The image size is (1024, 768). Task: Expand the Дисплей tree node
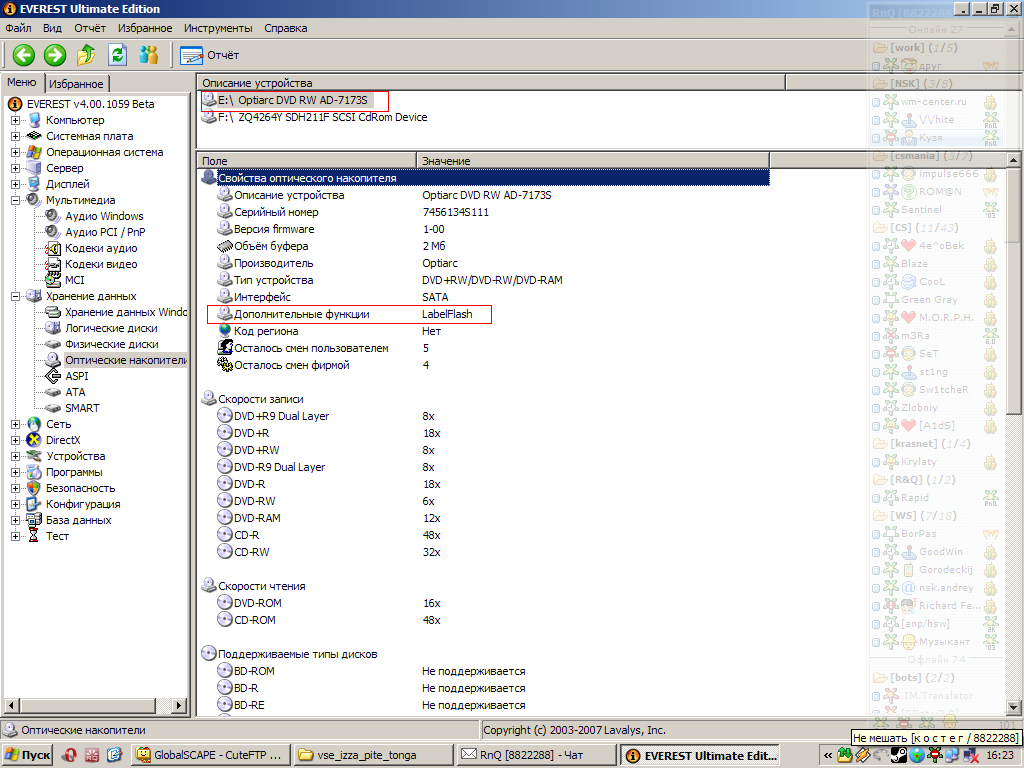[x=15, y=184]
